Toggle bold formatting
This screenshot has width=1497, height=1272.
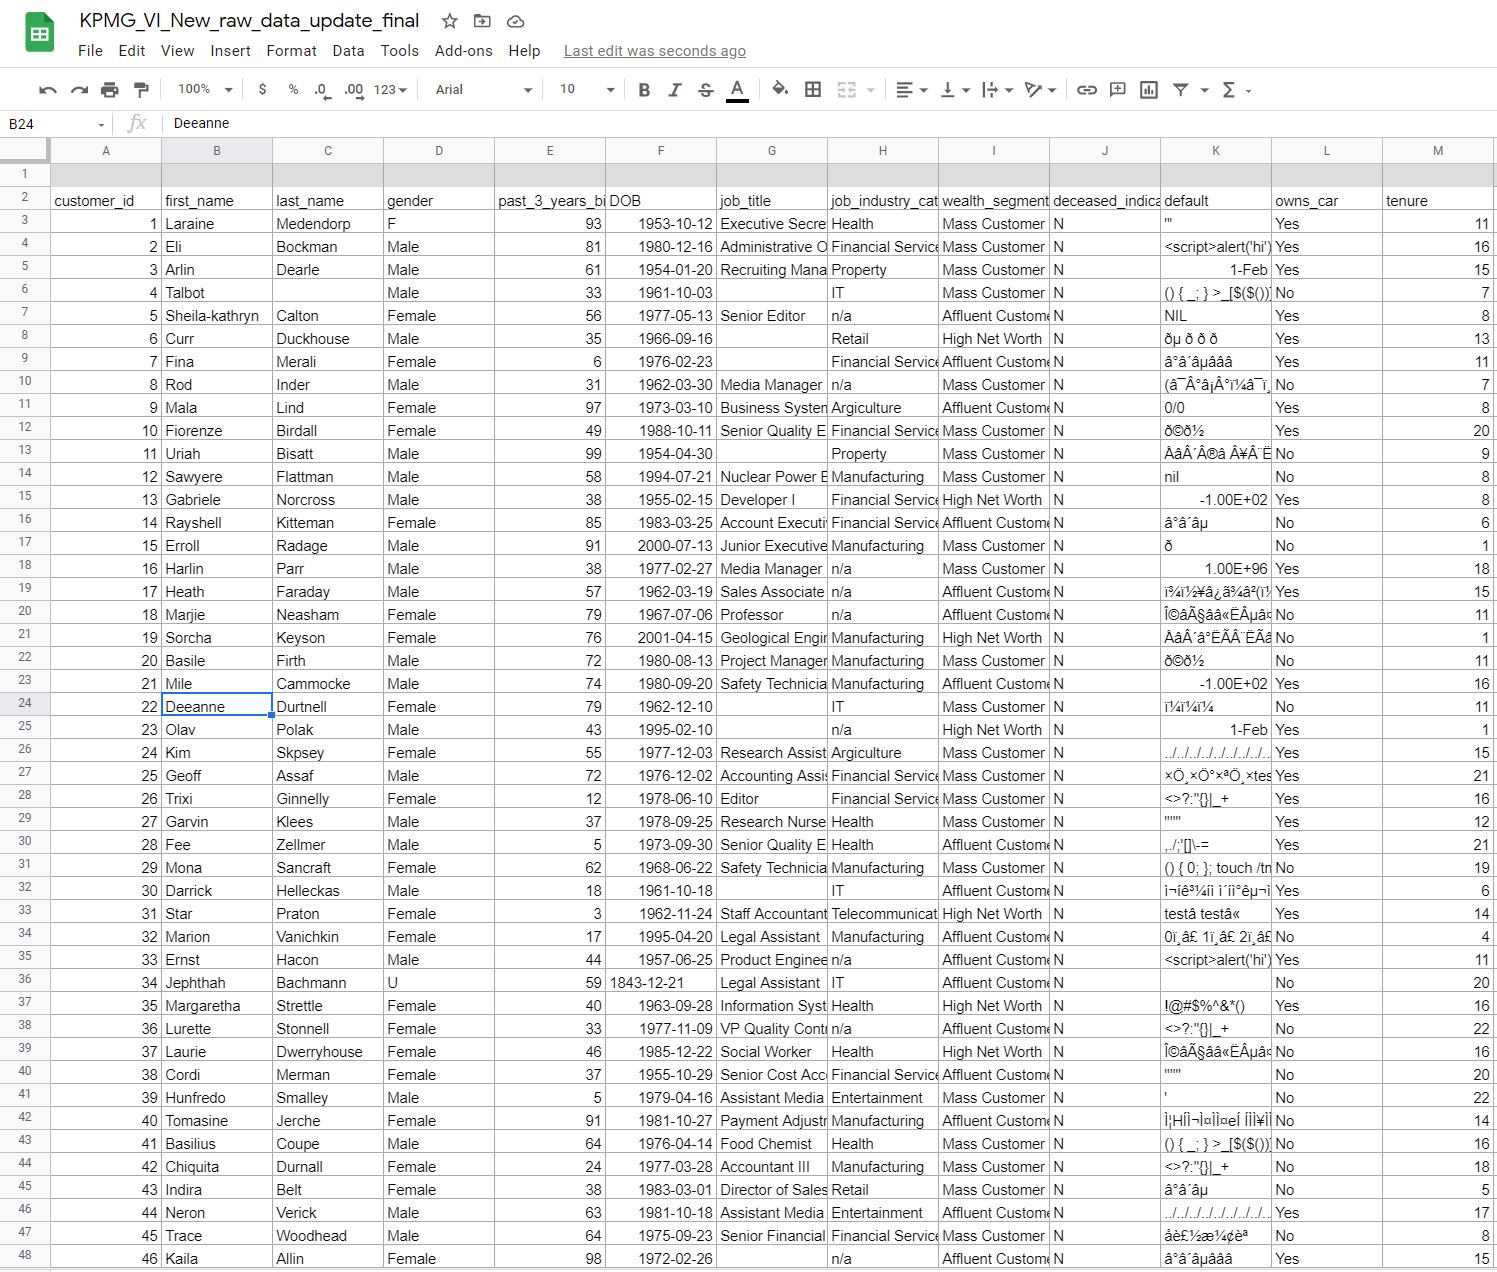click(644, 89)
